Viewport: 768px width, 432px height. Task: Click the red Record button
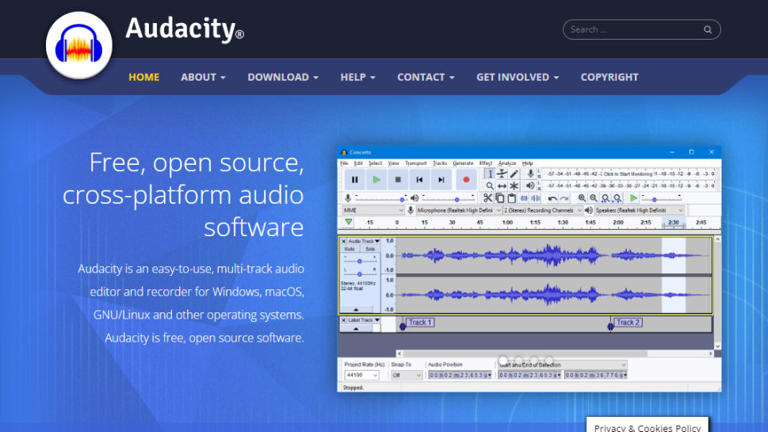coord(466,180)
